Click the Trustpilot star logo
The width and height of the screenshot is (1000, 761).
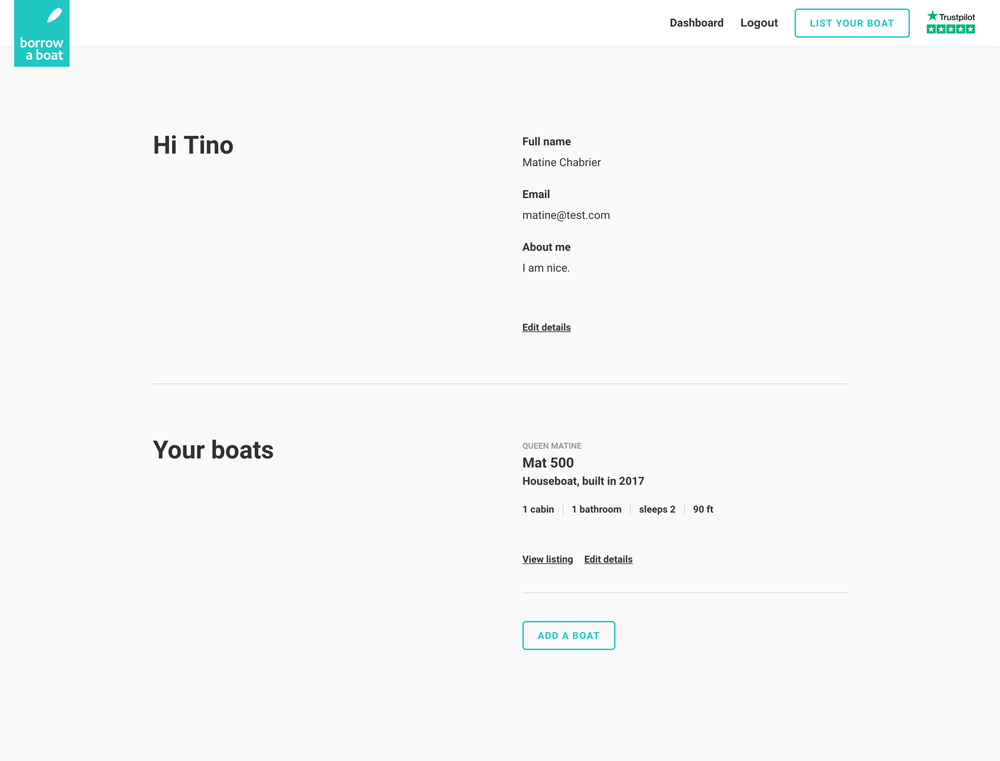click(x=950, y=17)
